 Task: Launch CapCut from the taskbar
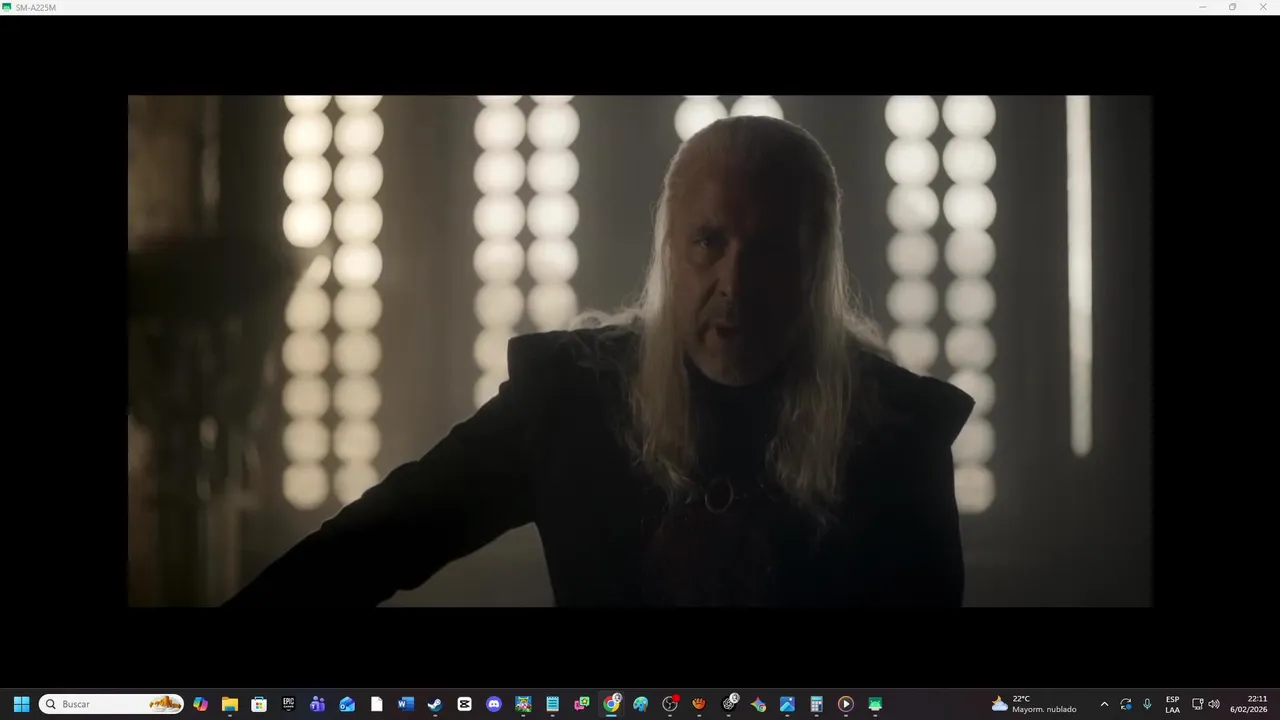click(x=464, y=704)
